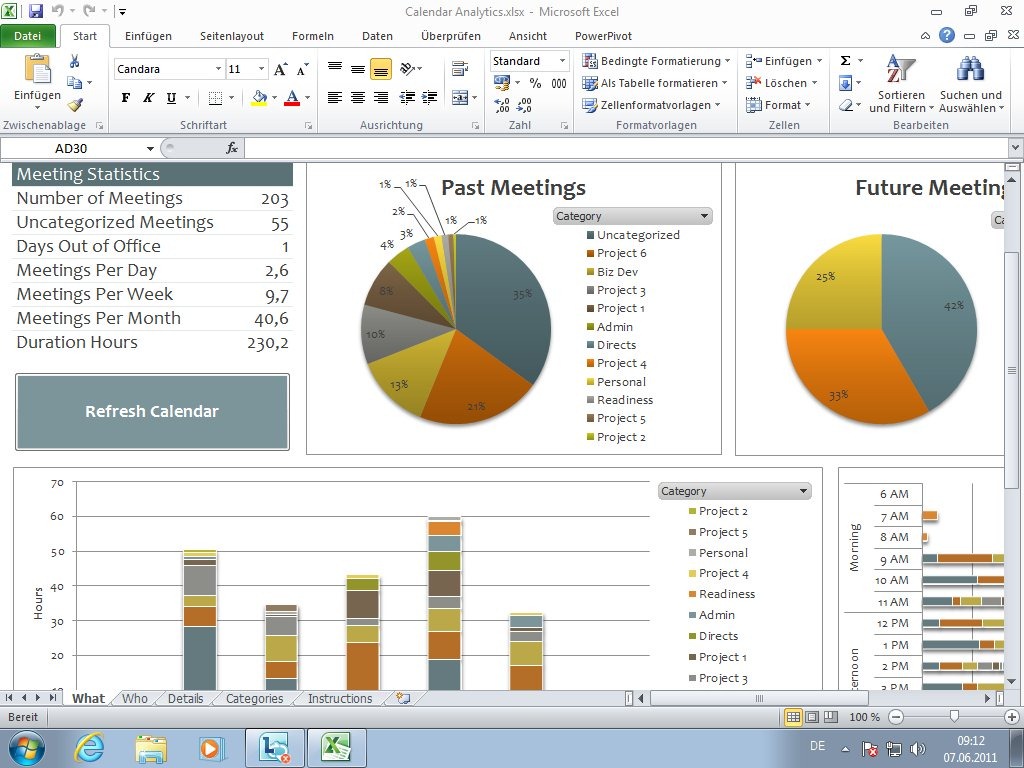Expand the Past Meetings Category filter dropdown

[x=705, y=216]
